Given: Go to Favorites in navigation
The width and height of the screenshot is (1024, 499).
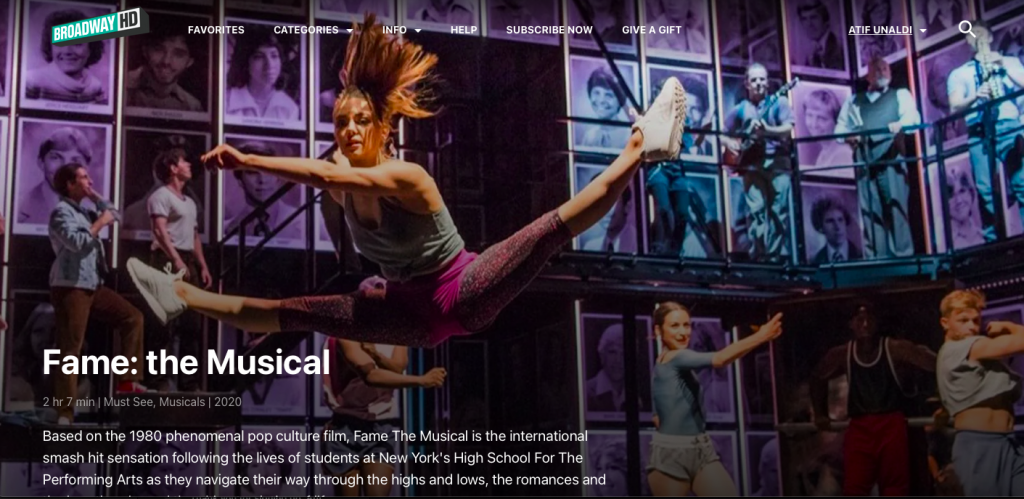Looking at the screenshot, I should click(216, 30).
